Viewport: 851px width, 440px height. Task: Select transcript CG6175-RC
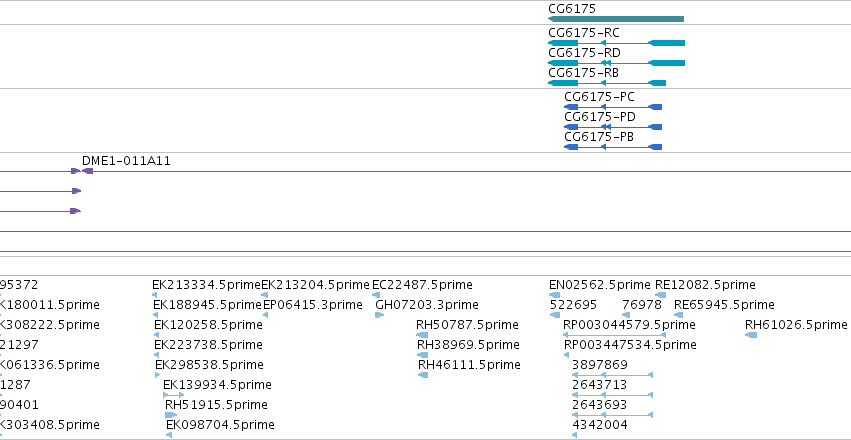click(617, 43)
